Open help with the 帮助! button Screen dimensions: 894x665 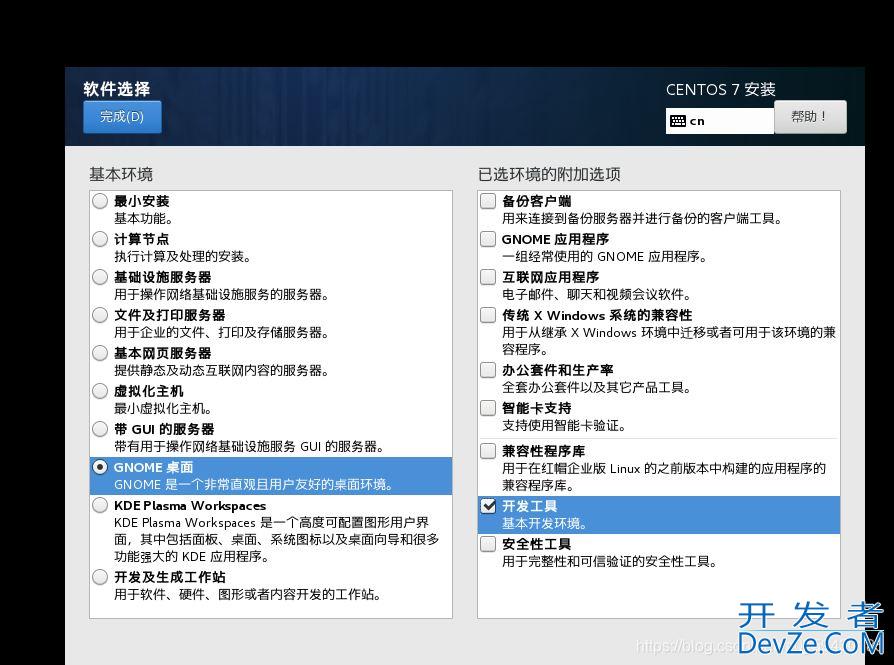[810, 117]
